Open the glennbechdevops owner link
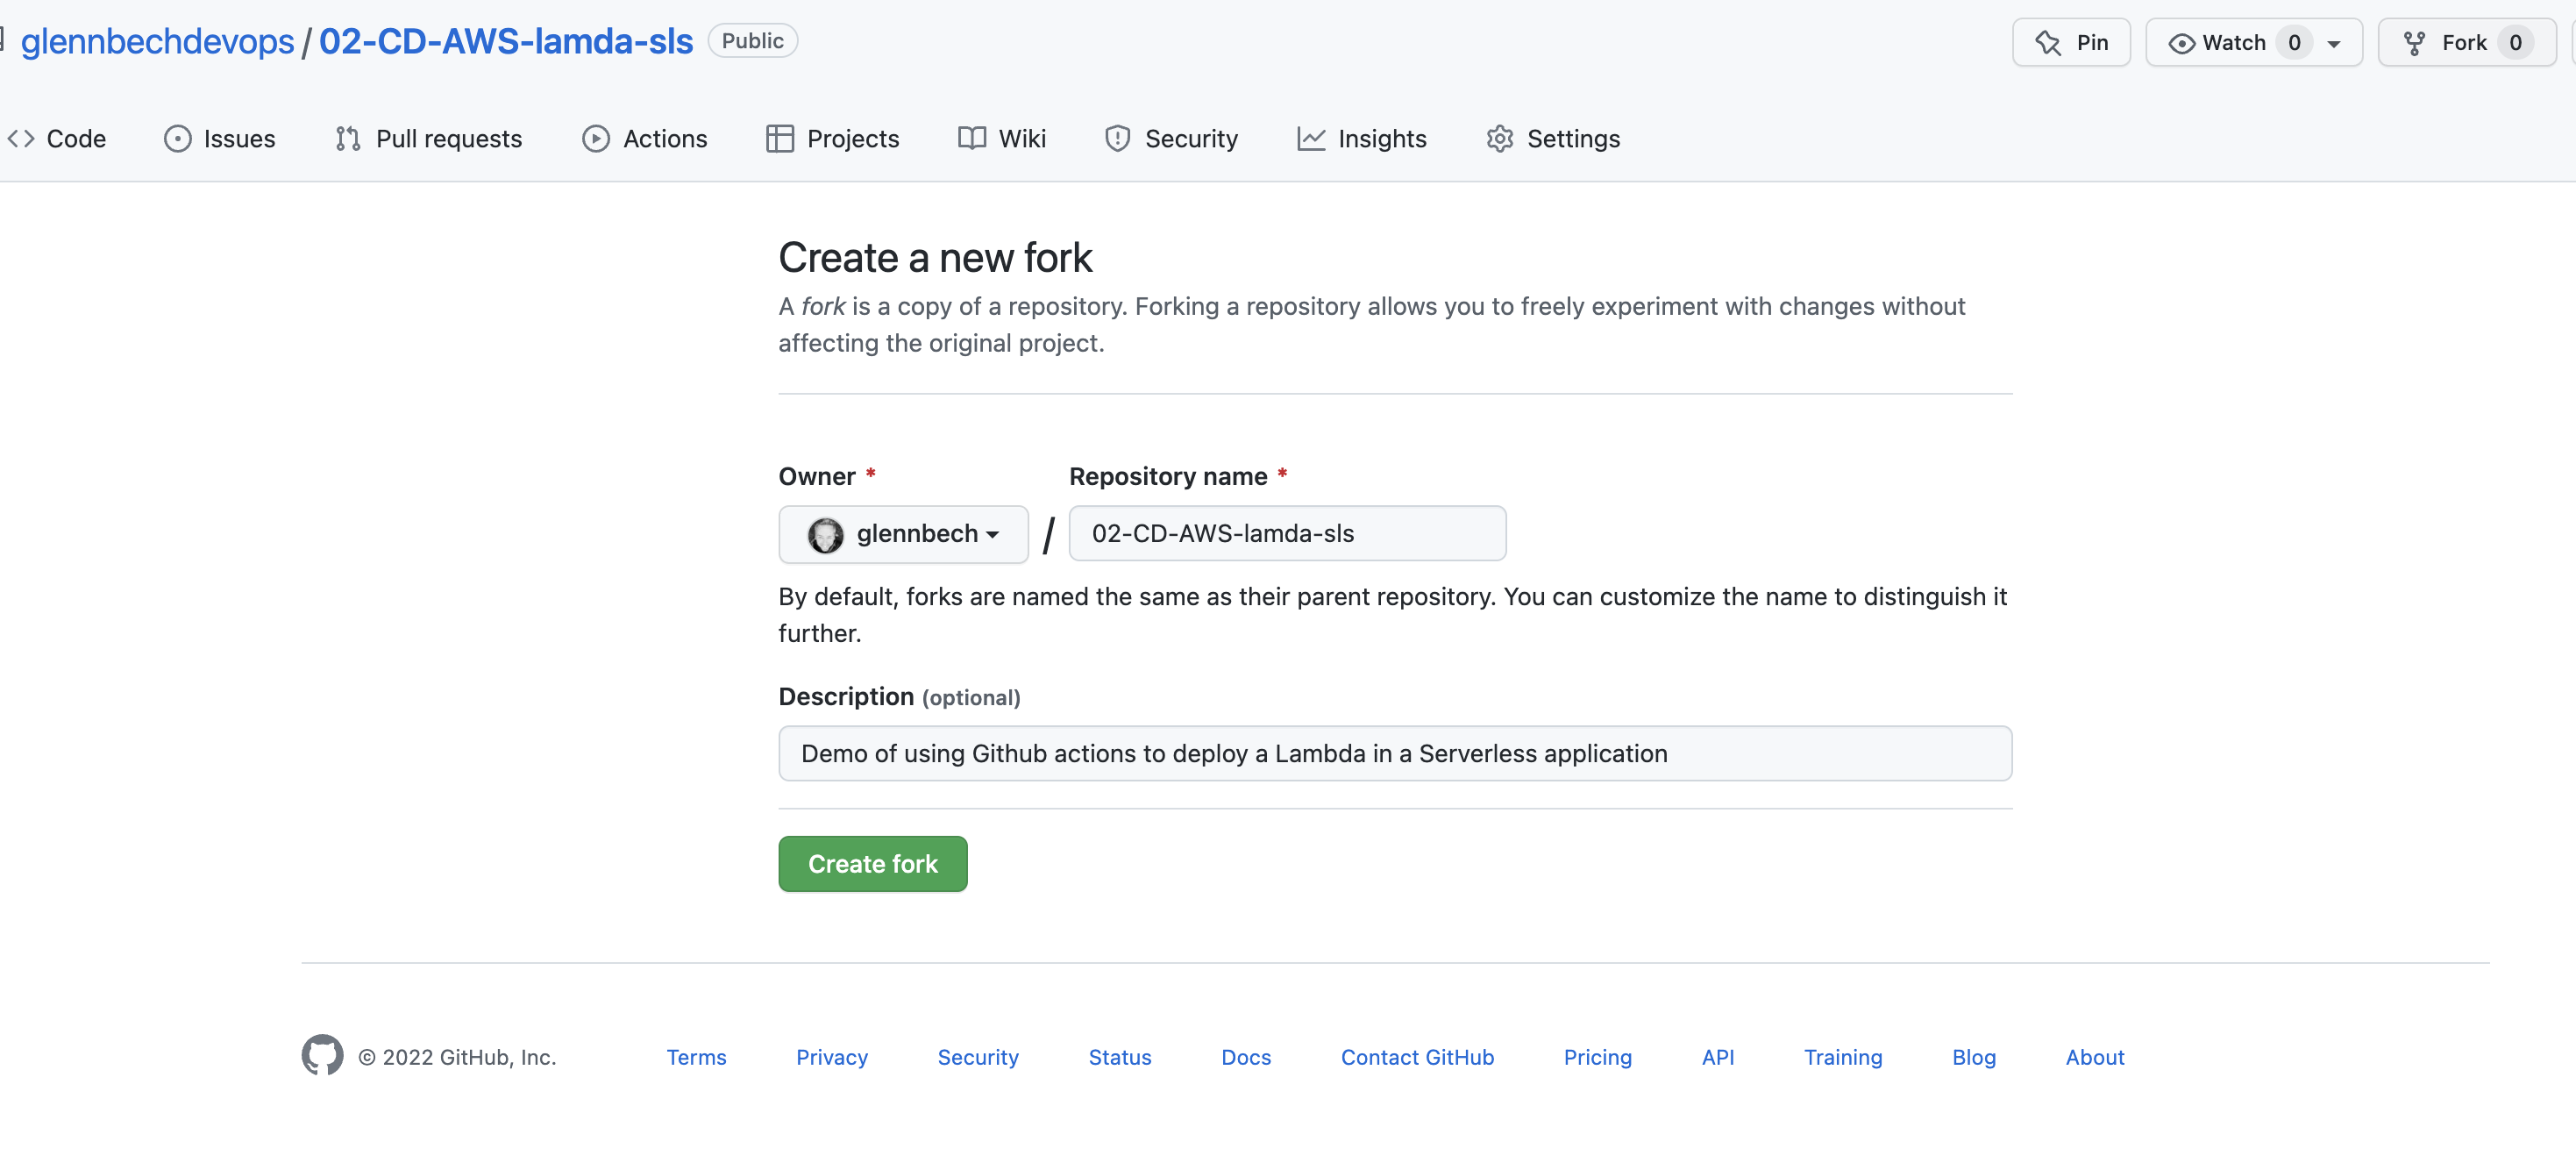This screenshot has width=2576, height=1170. 157,41
